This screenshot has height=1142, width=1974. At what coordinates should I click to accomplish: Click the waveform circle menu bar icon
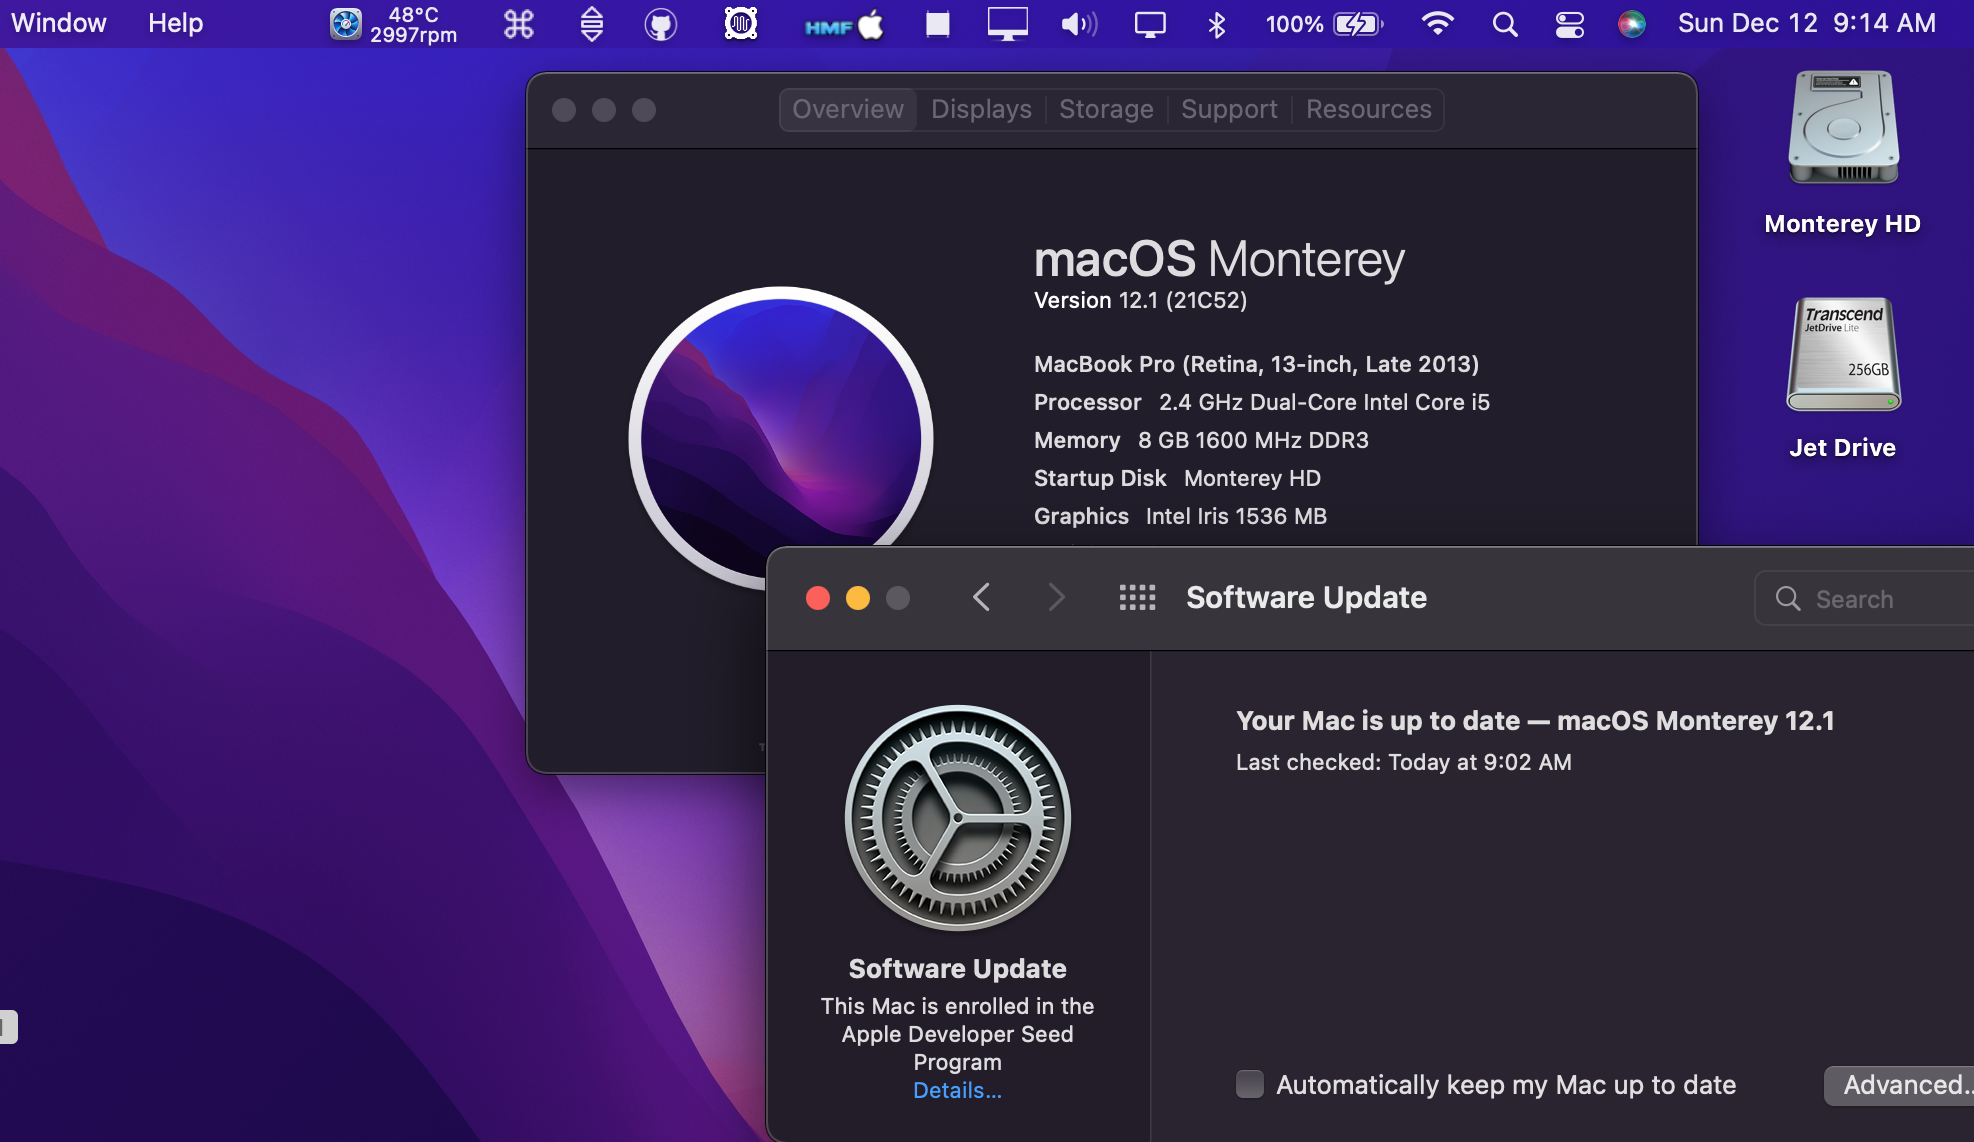tap(740, 23)
